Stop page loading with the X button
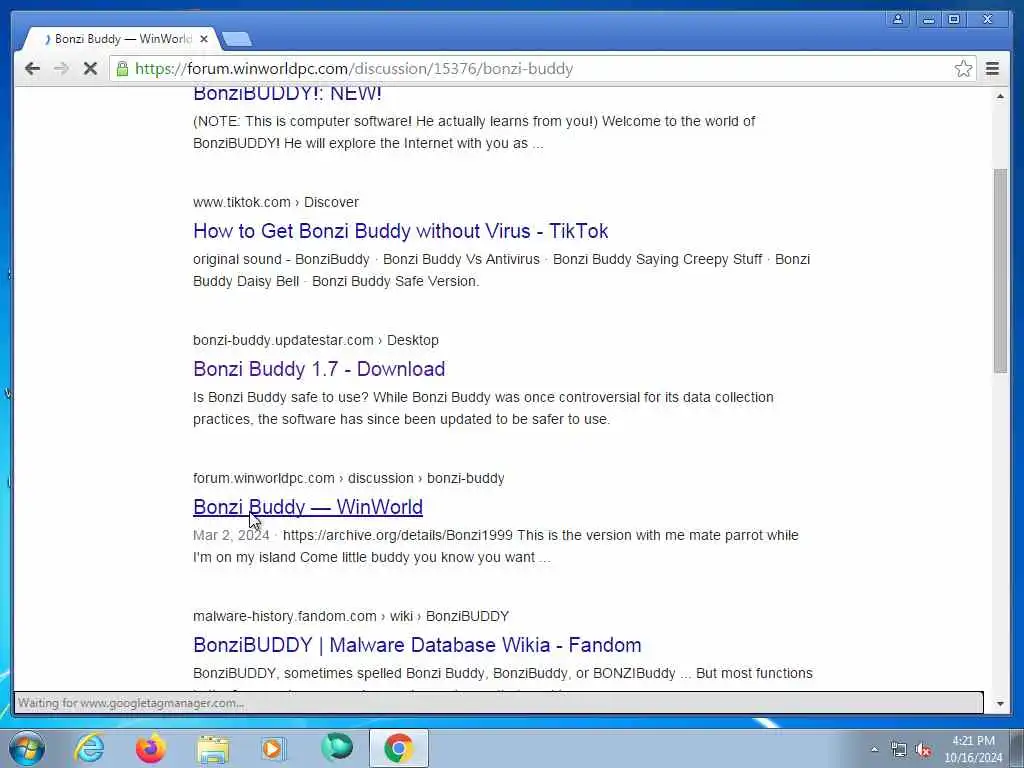Viewport: 1024px width, 768px height. point(90,69)
